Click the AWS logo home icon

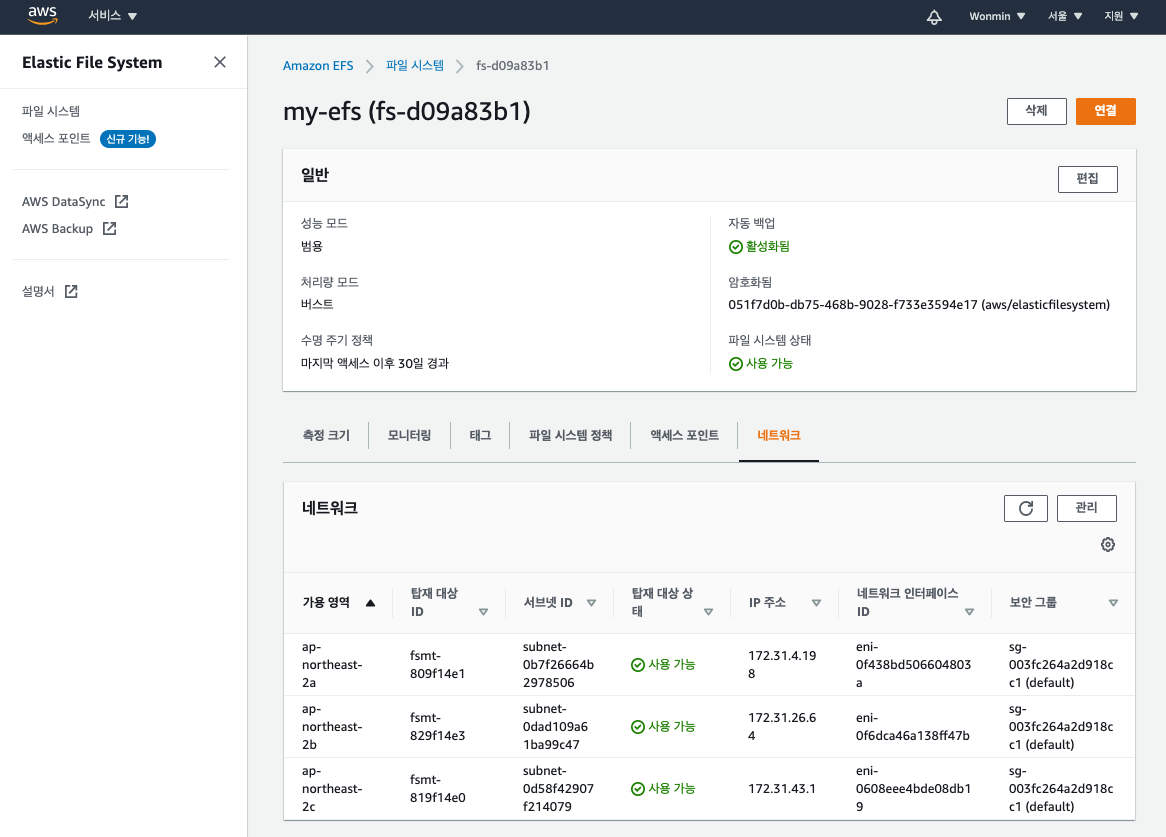coord(42,15)
